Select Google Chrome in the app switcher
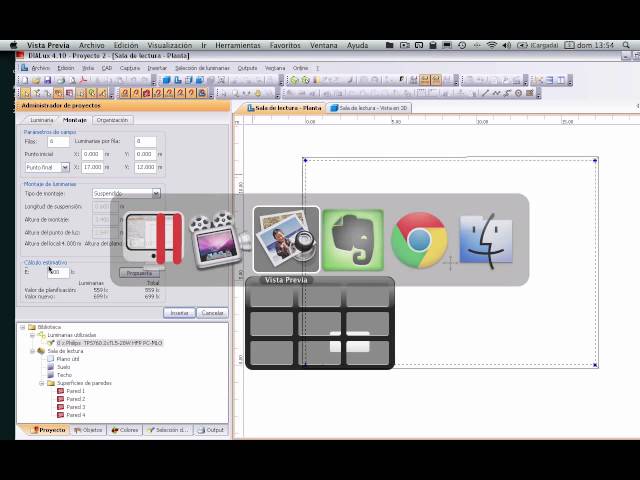640x480 pixels. (419, 240)
